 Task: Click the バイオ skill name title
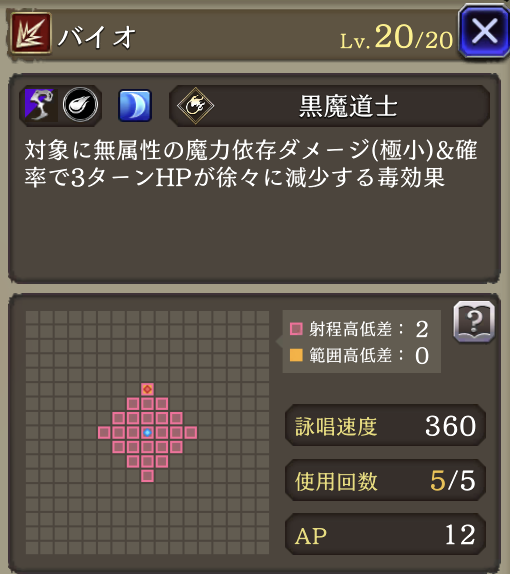97,37
